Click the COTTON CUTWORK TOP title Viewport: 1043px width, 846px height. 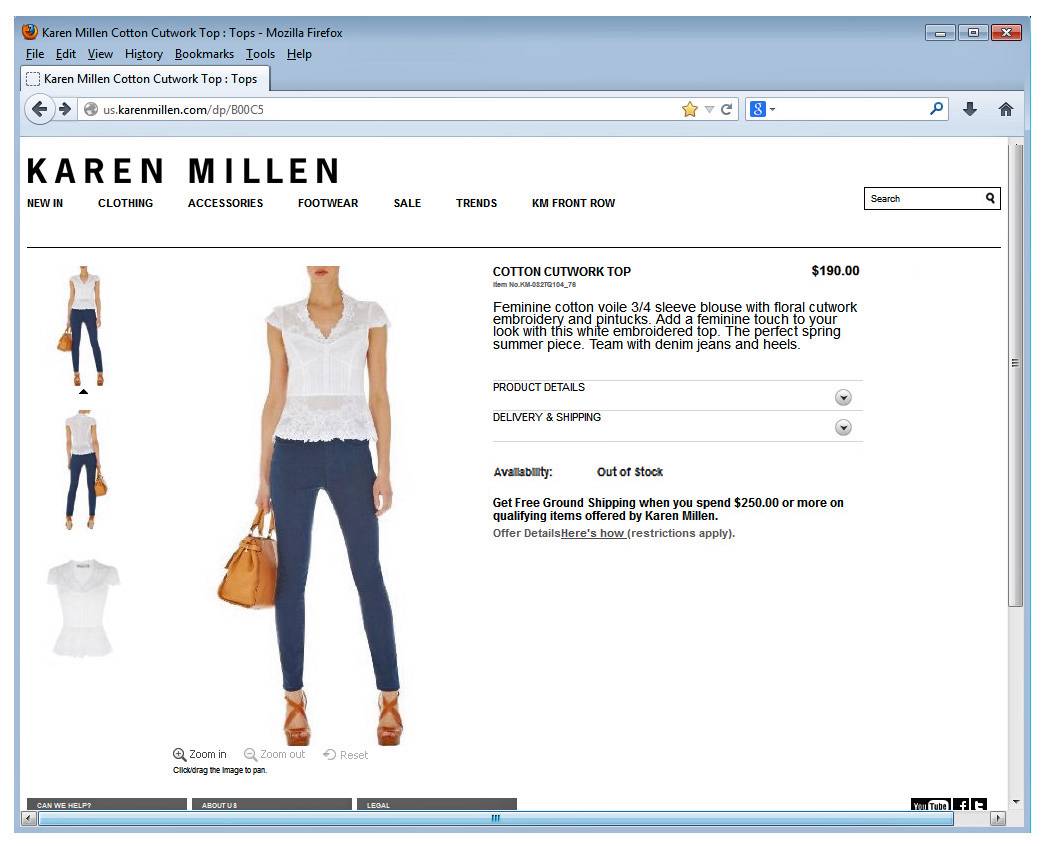[561, 271]
